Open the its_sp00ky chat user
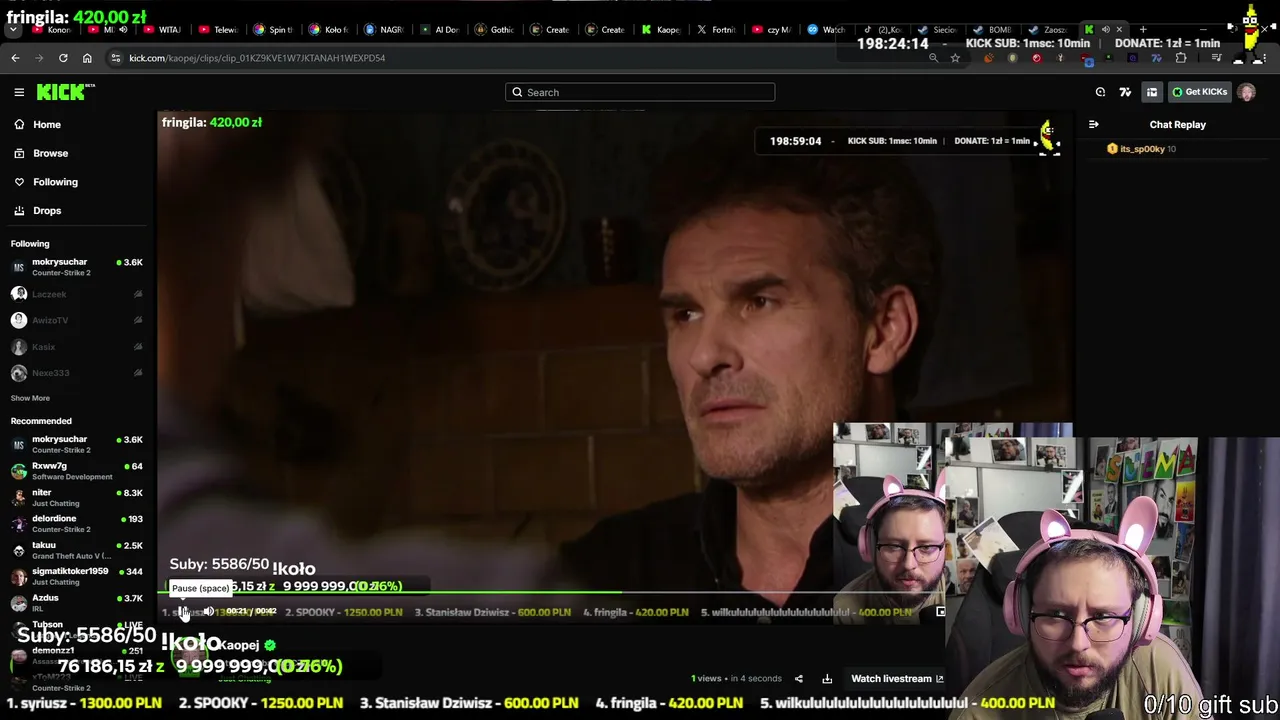This screenshot has width=1280, height=720. [1142, 149]
